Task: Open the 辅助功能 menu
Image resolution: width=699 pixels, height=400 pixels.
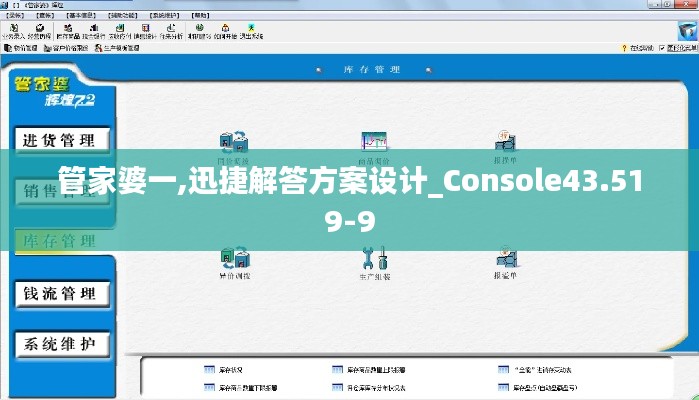Action: click(122, 15)
